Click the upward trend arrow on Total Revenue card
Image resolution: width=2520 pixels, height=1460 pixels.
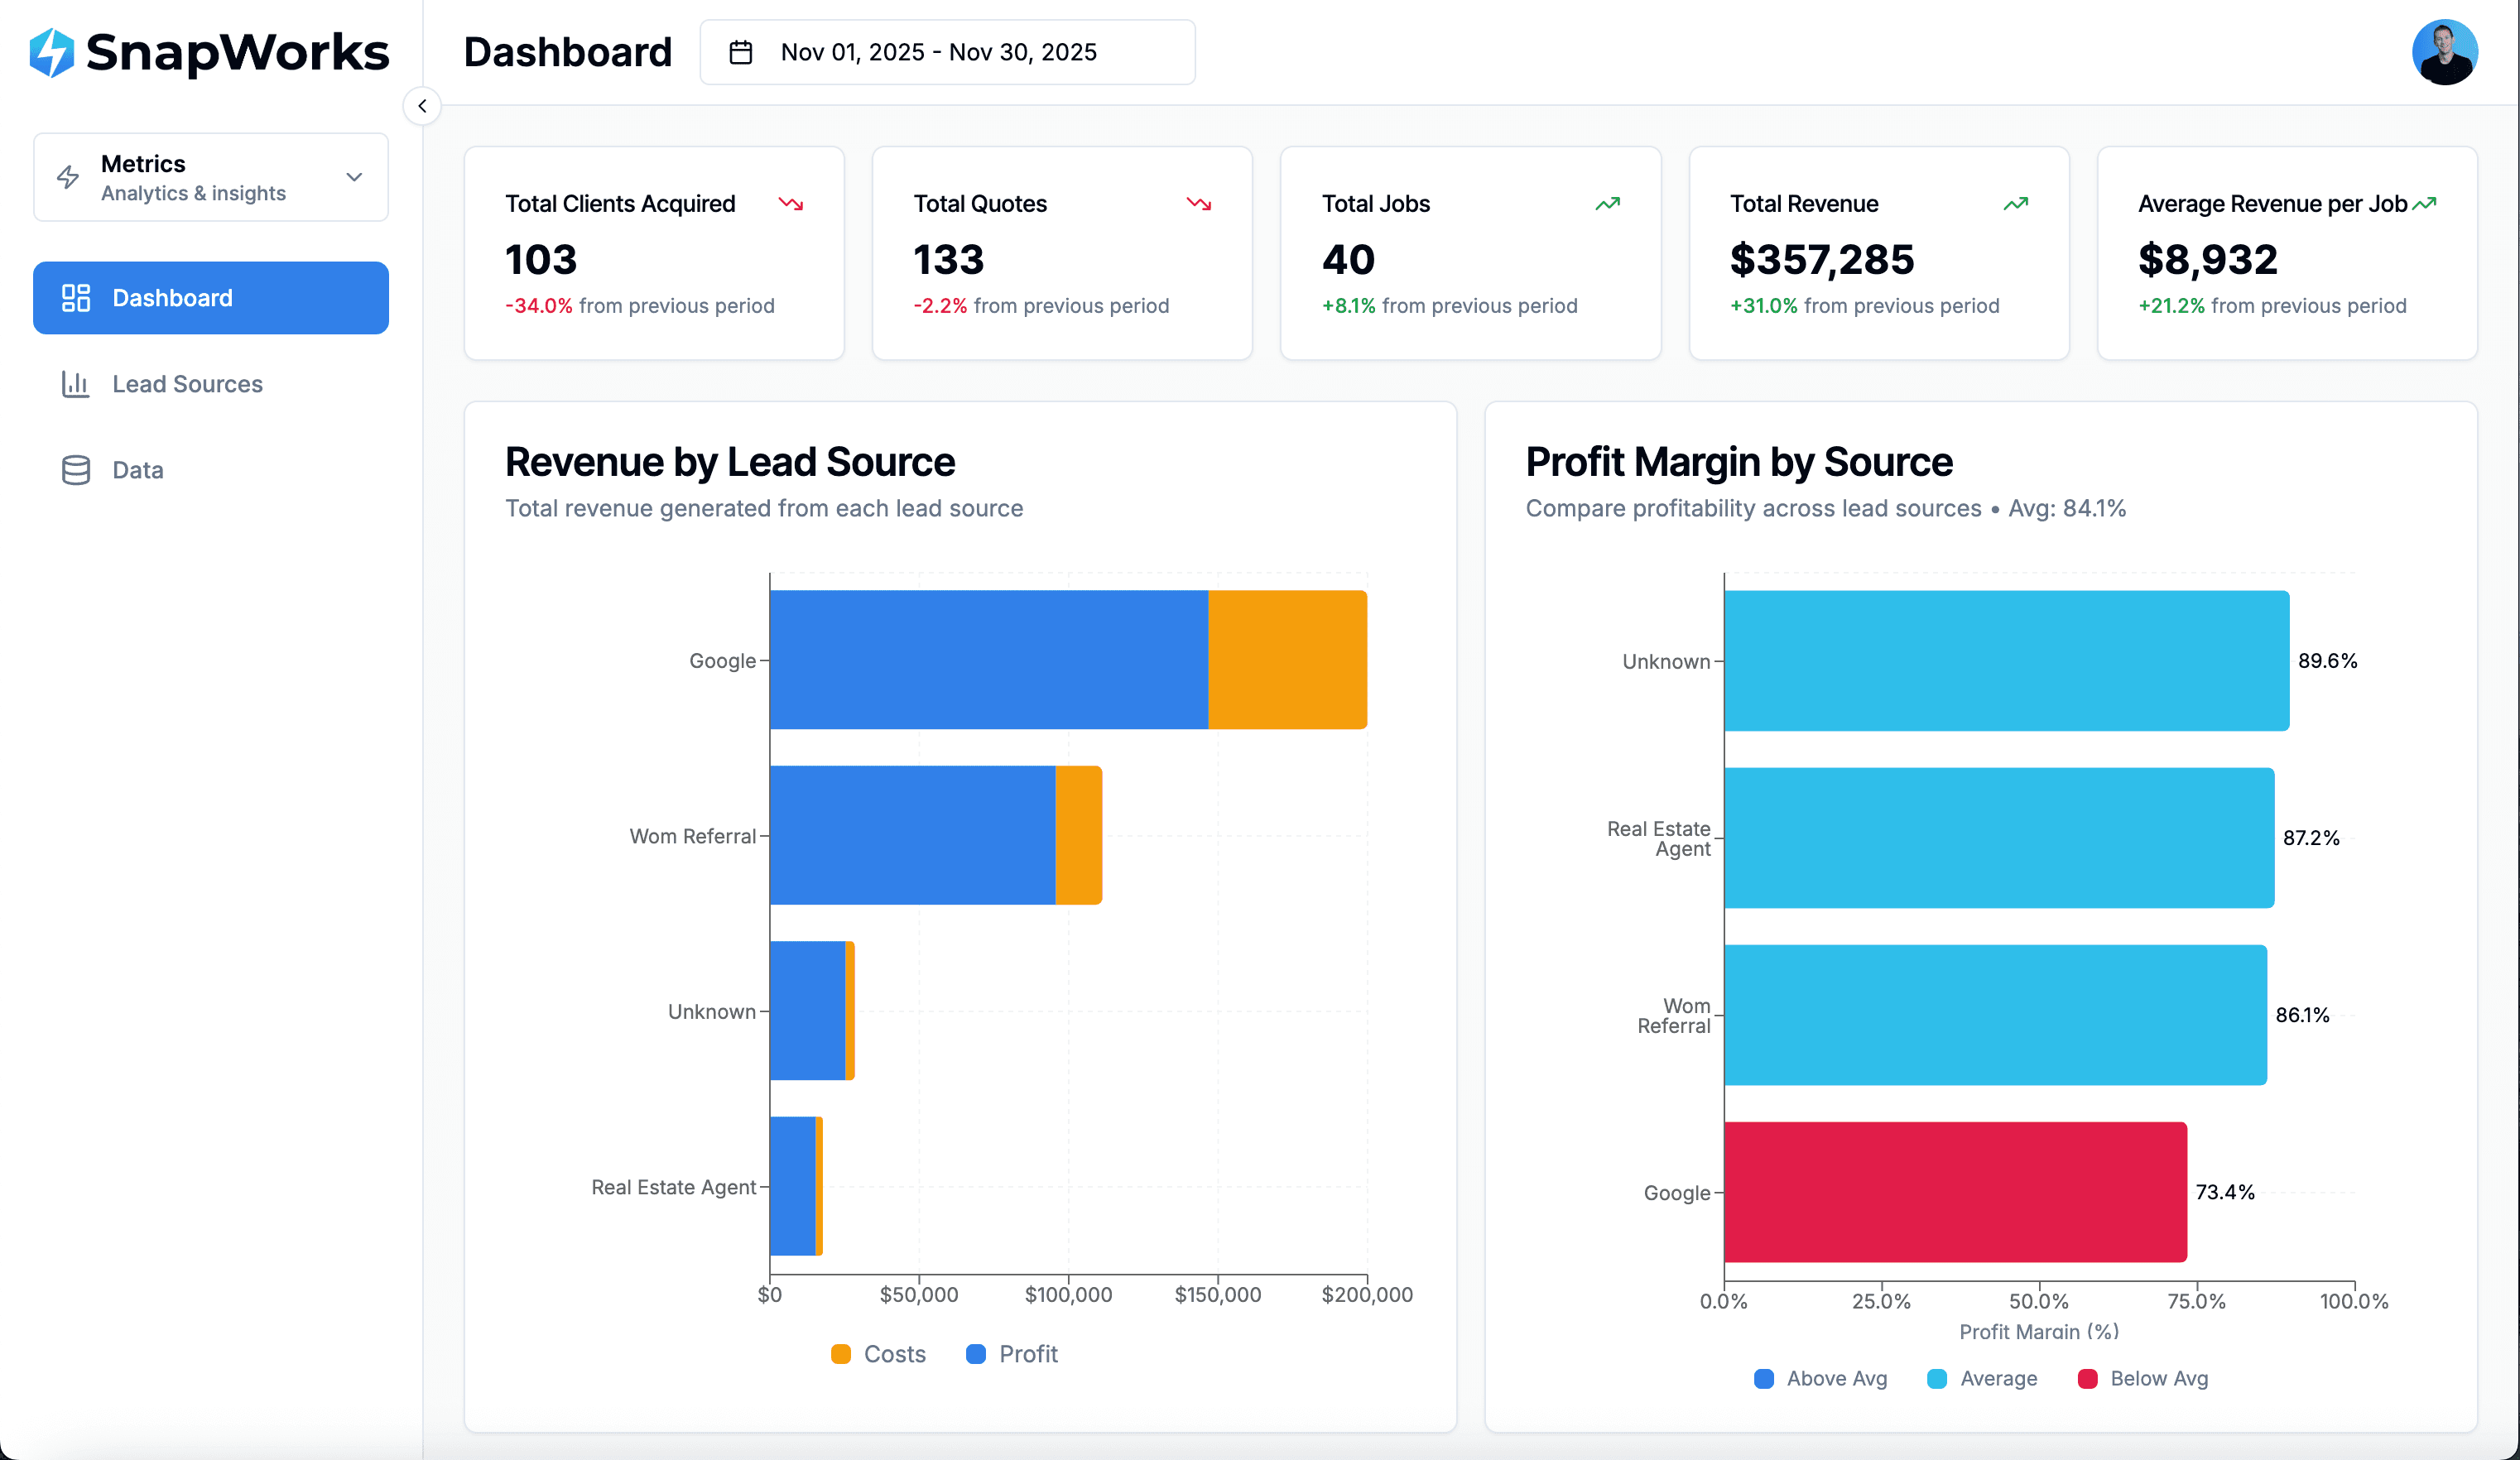2016,203
